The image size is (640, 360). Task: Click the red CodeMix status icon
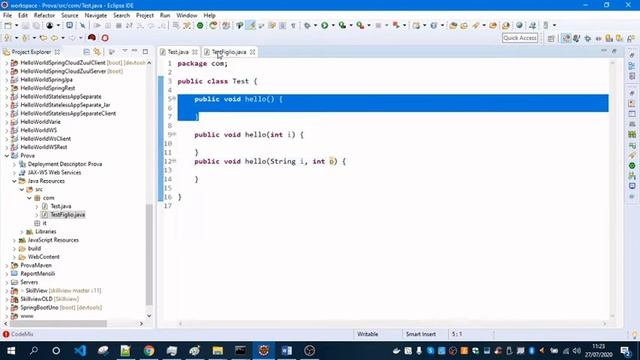pyautogui.click(x=6, y=334)
